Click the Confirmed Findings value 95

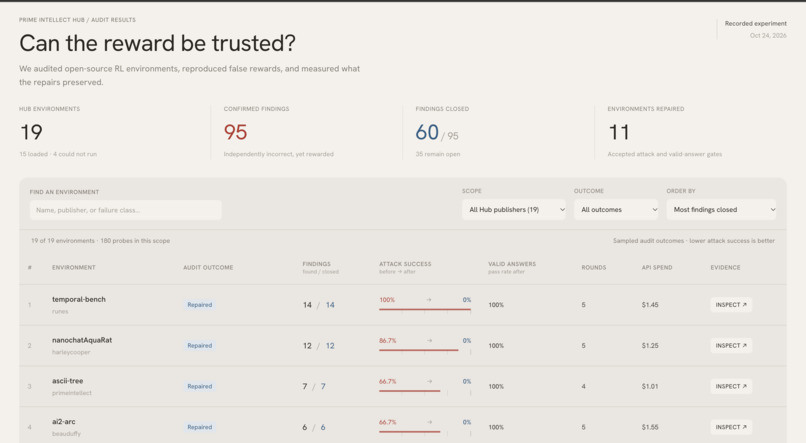[235, 133]
